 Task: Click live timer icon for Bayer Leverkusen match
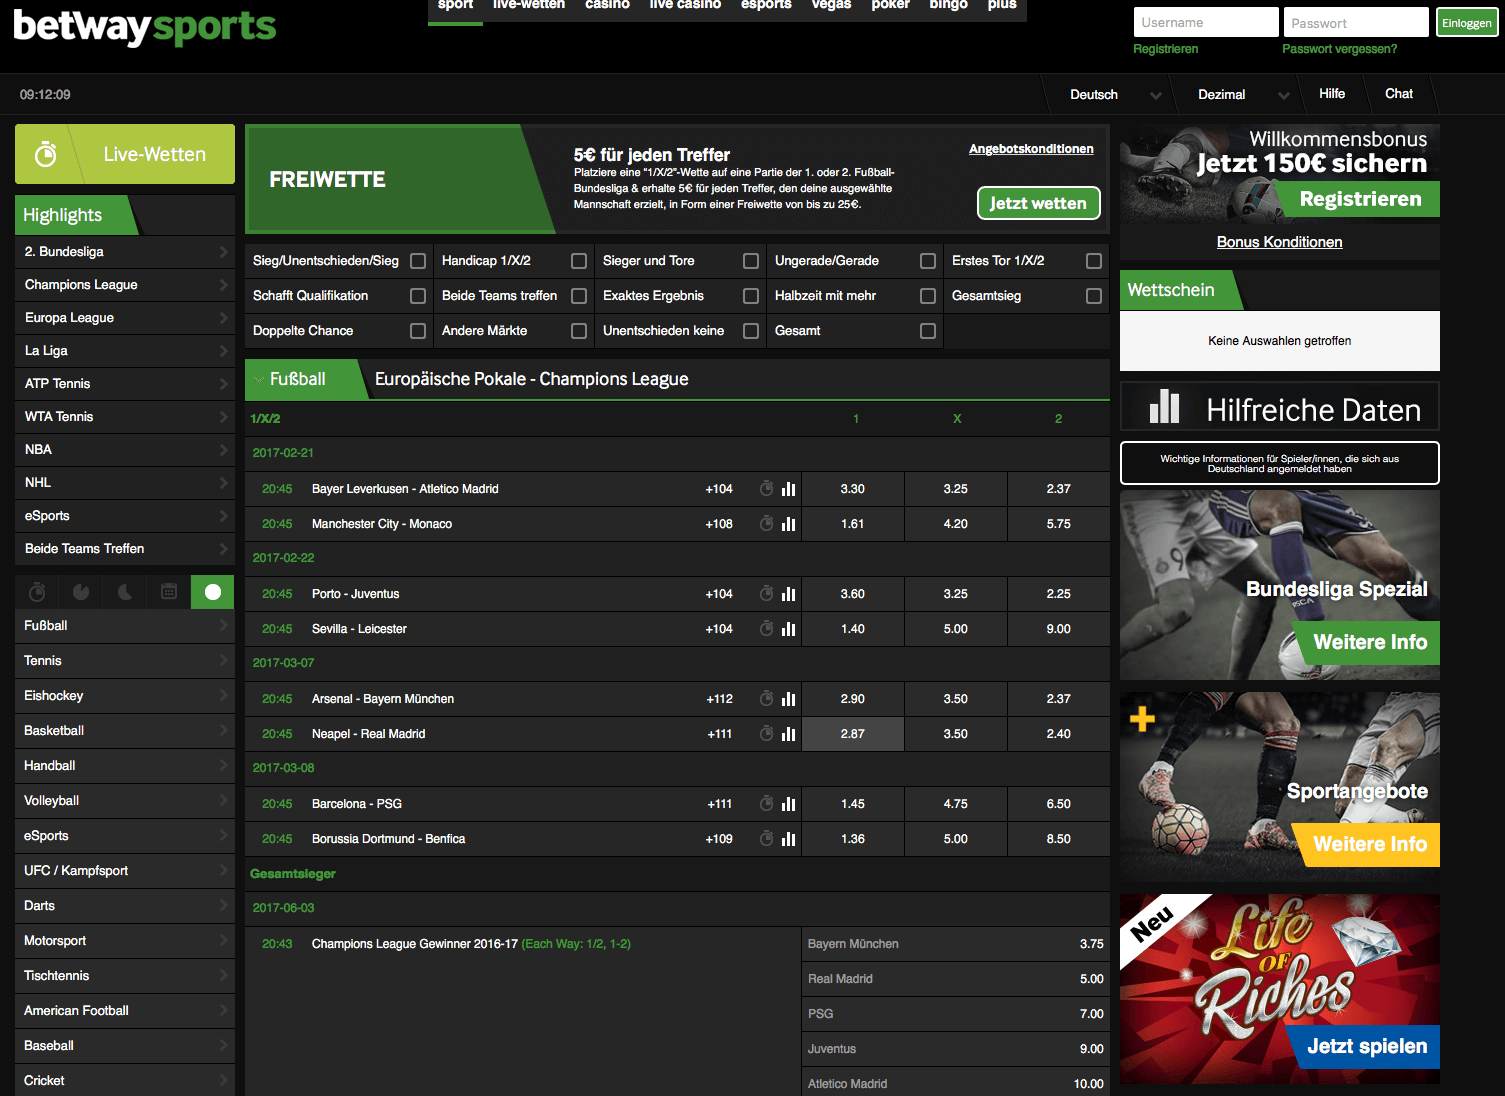766,489
